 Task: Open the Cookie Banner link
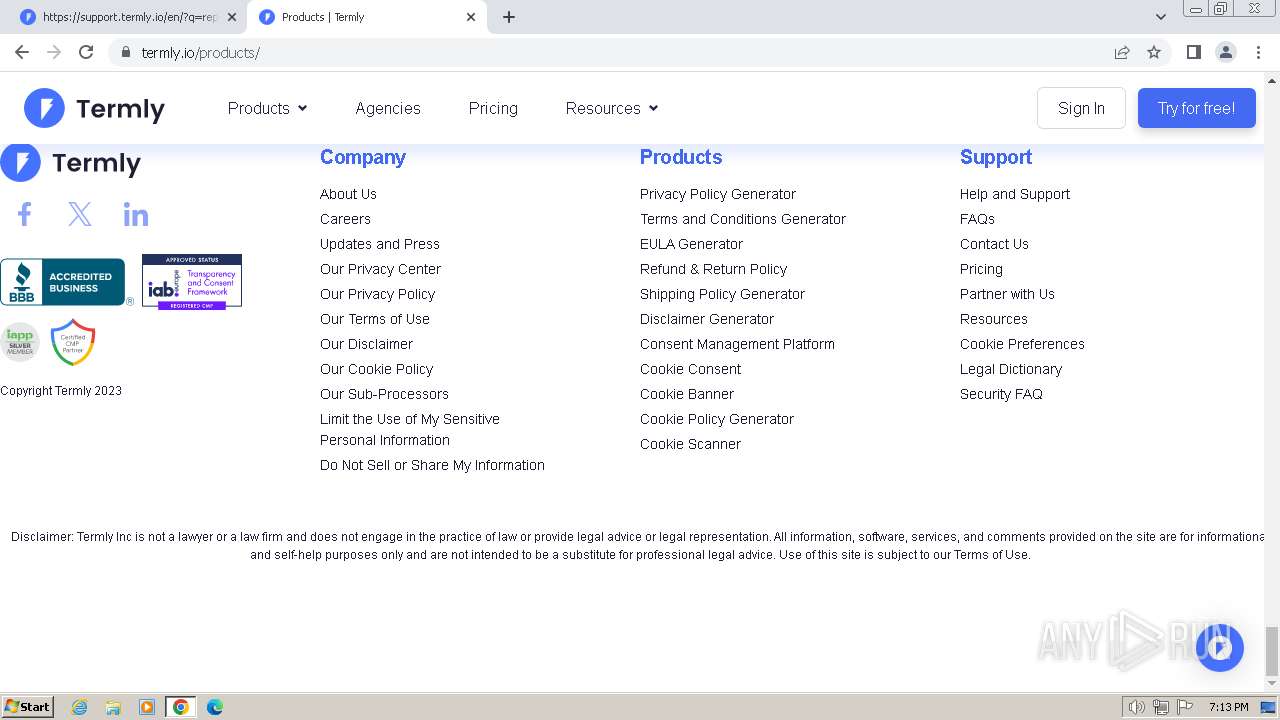click(x=687, y=394)
